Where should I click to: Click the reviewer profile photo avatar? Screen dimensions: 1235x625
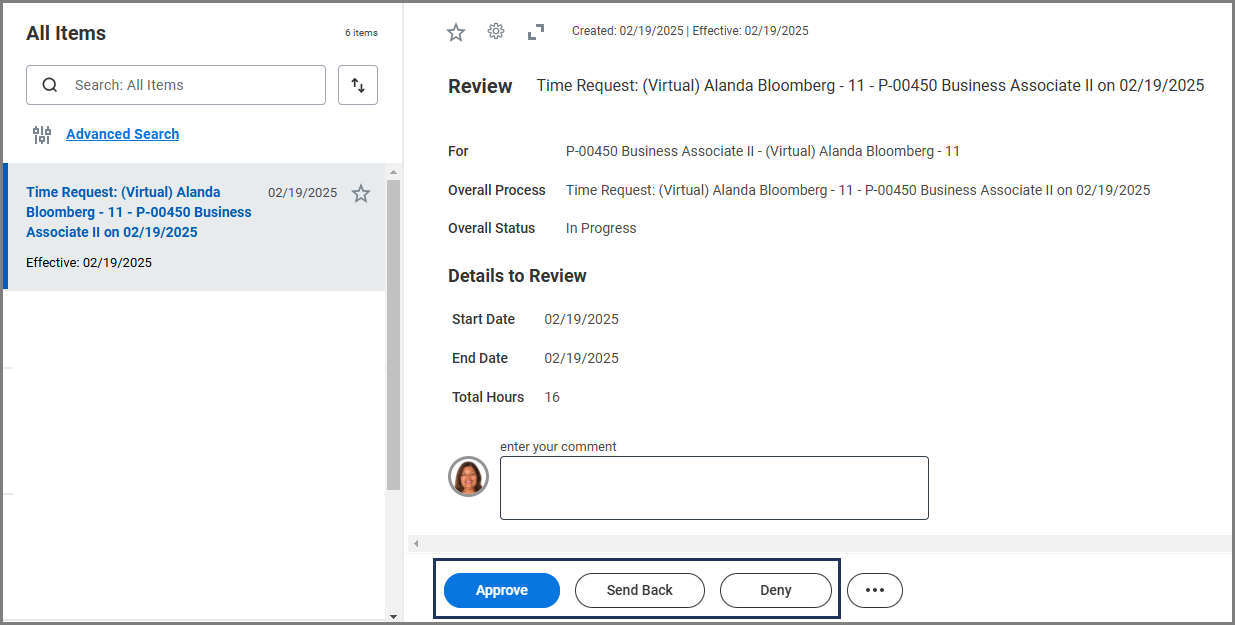click(468, 477)
